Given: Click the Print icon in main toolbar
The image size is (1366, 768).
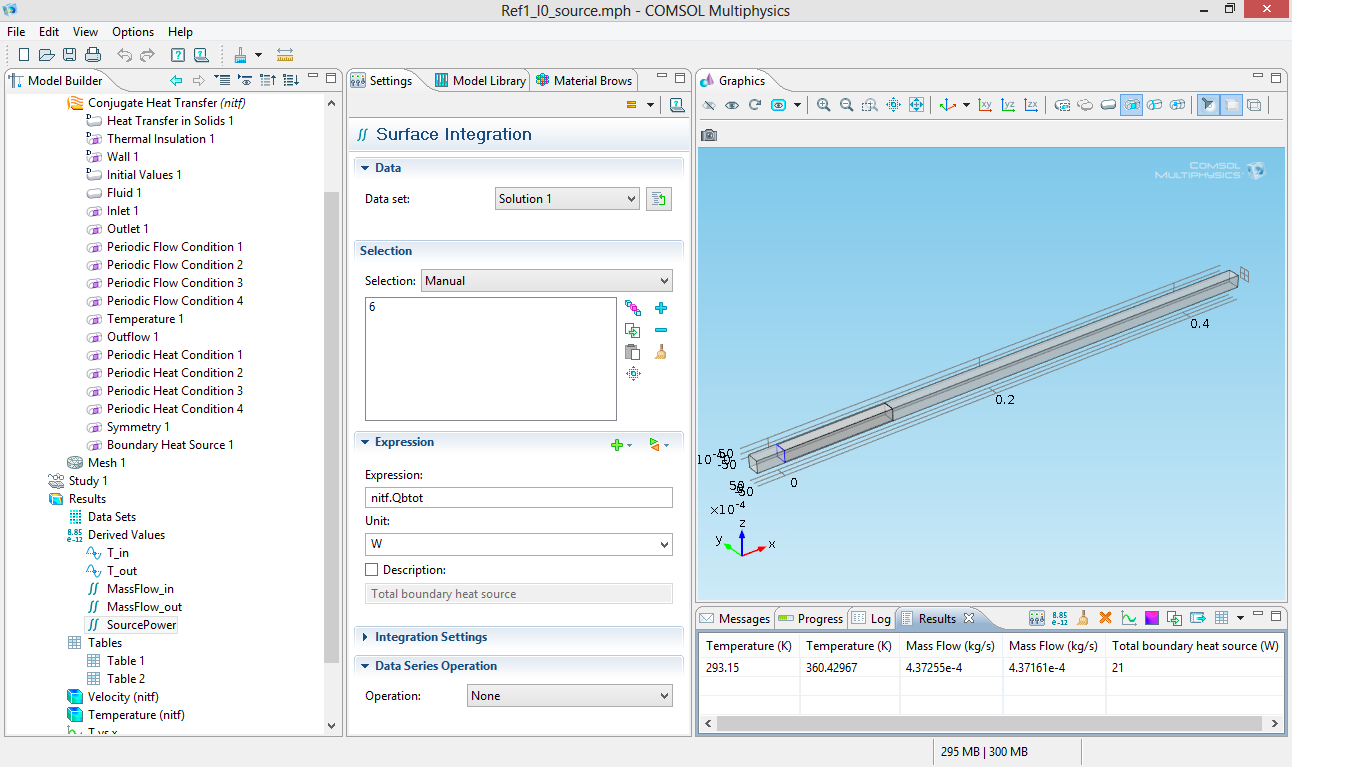Looking at the screenshot, I should point(93,55).
